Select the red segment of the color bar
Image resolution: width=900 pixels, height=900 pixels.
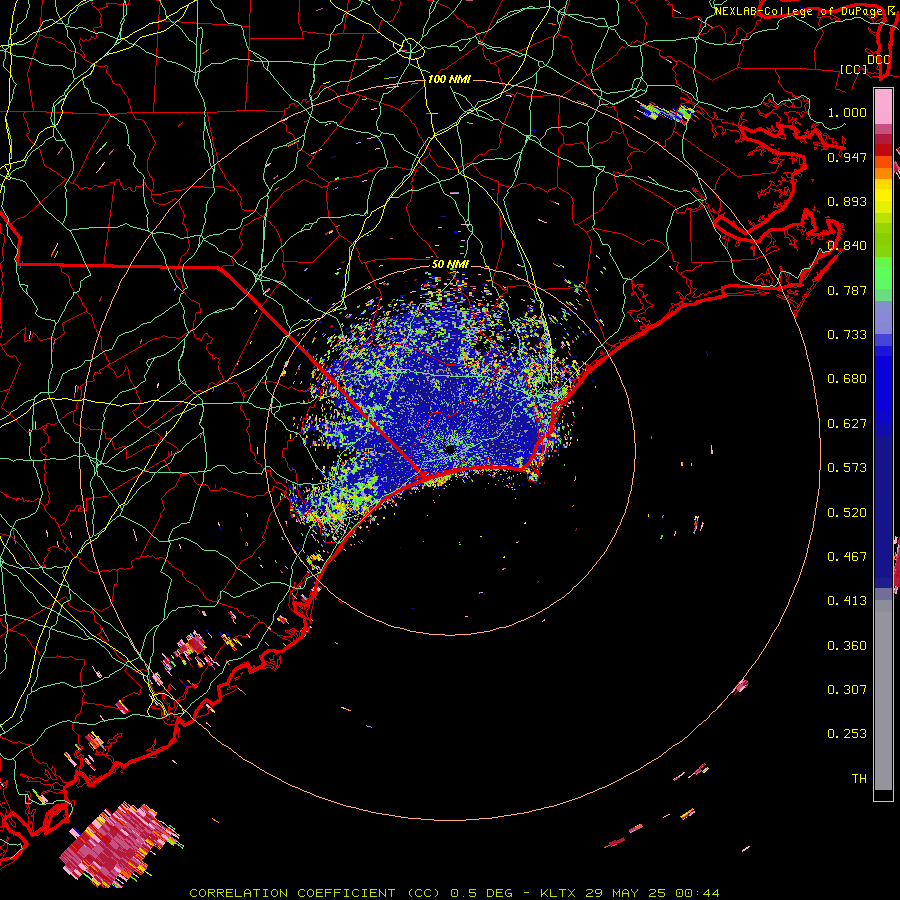(x=883, y=150)
